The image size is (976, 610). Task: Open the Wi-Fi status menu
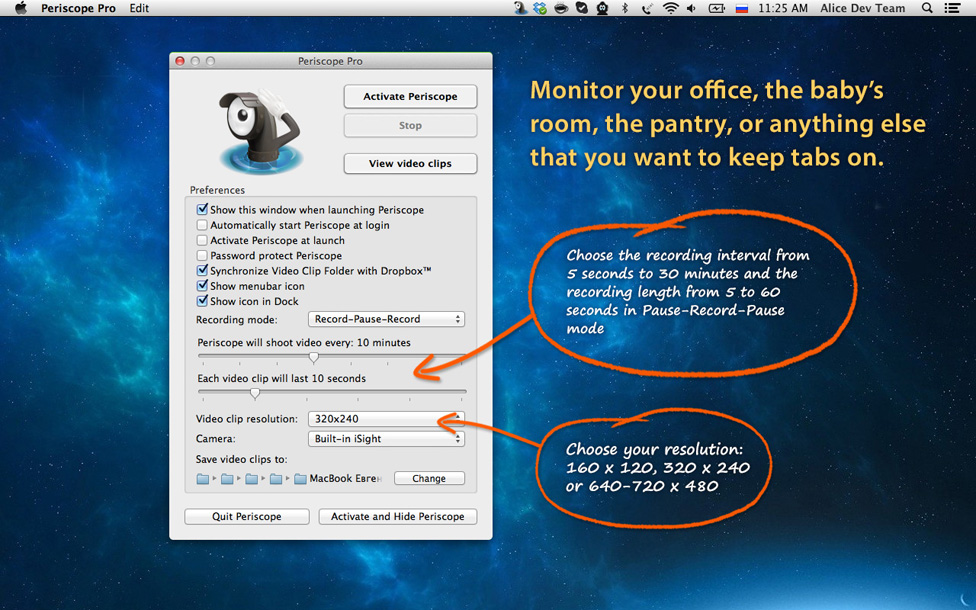pos(670,8)
